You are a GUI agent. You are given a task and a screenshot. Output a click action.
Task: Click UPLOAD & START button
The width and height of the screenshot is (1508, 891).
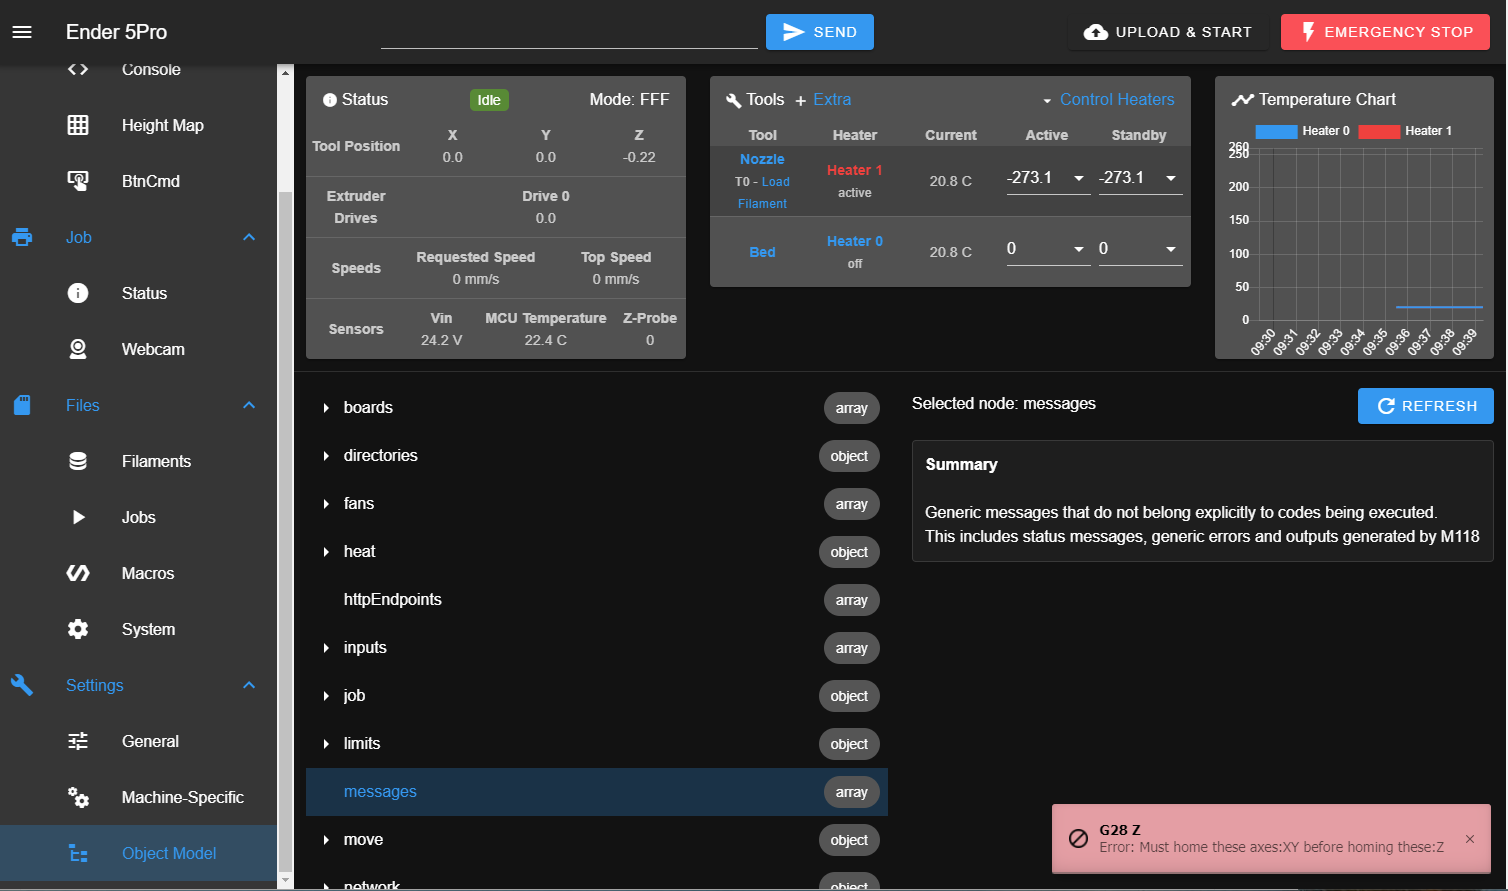1168,32
